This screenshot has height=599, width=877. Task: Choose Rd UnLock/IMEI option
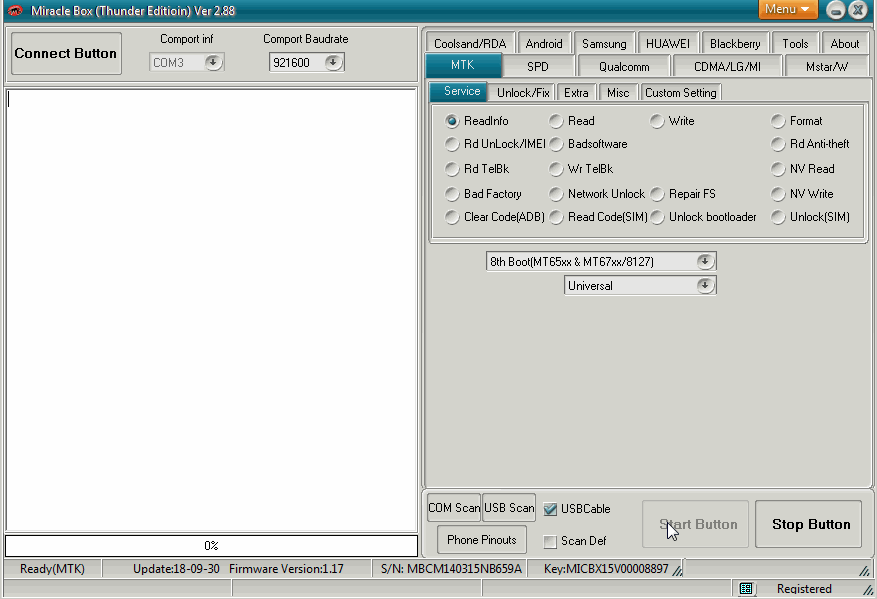pos(452,144)
